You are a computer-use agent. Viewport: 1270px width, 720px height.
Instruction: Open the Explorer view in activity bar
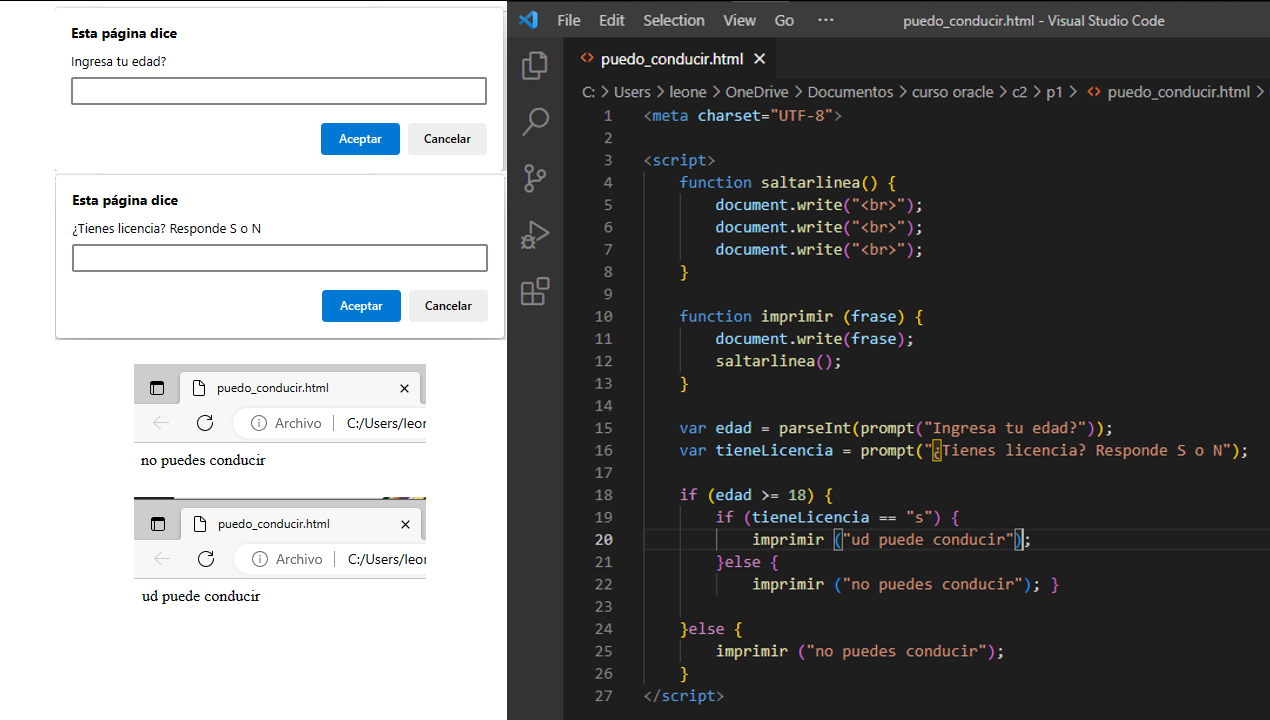pyautogui.click(x=535, y=65)
